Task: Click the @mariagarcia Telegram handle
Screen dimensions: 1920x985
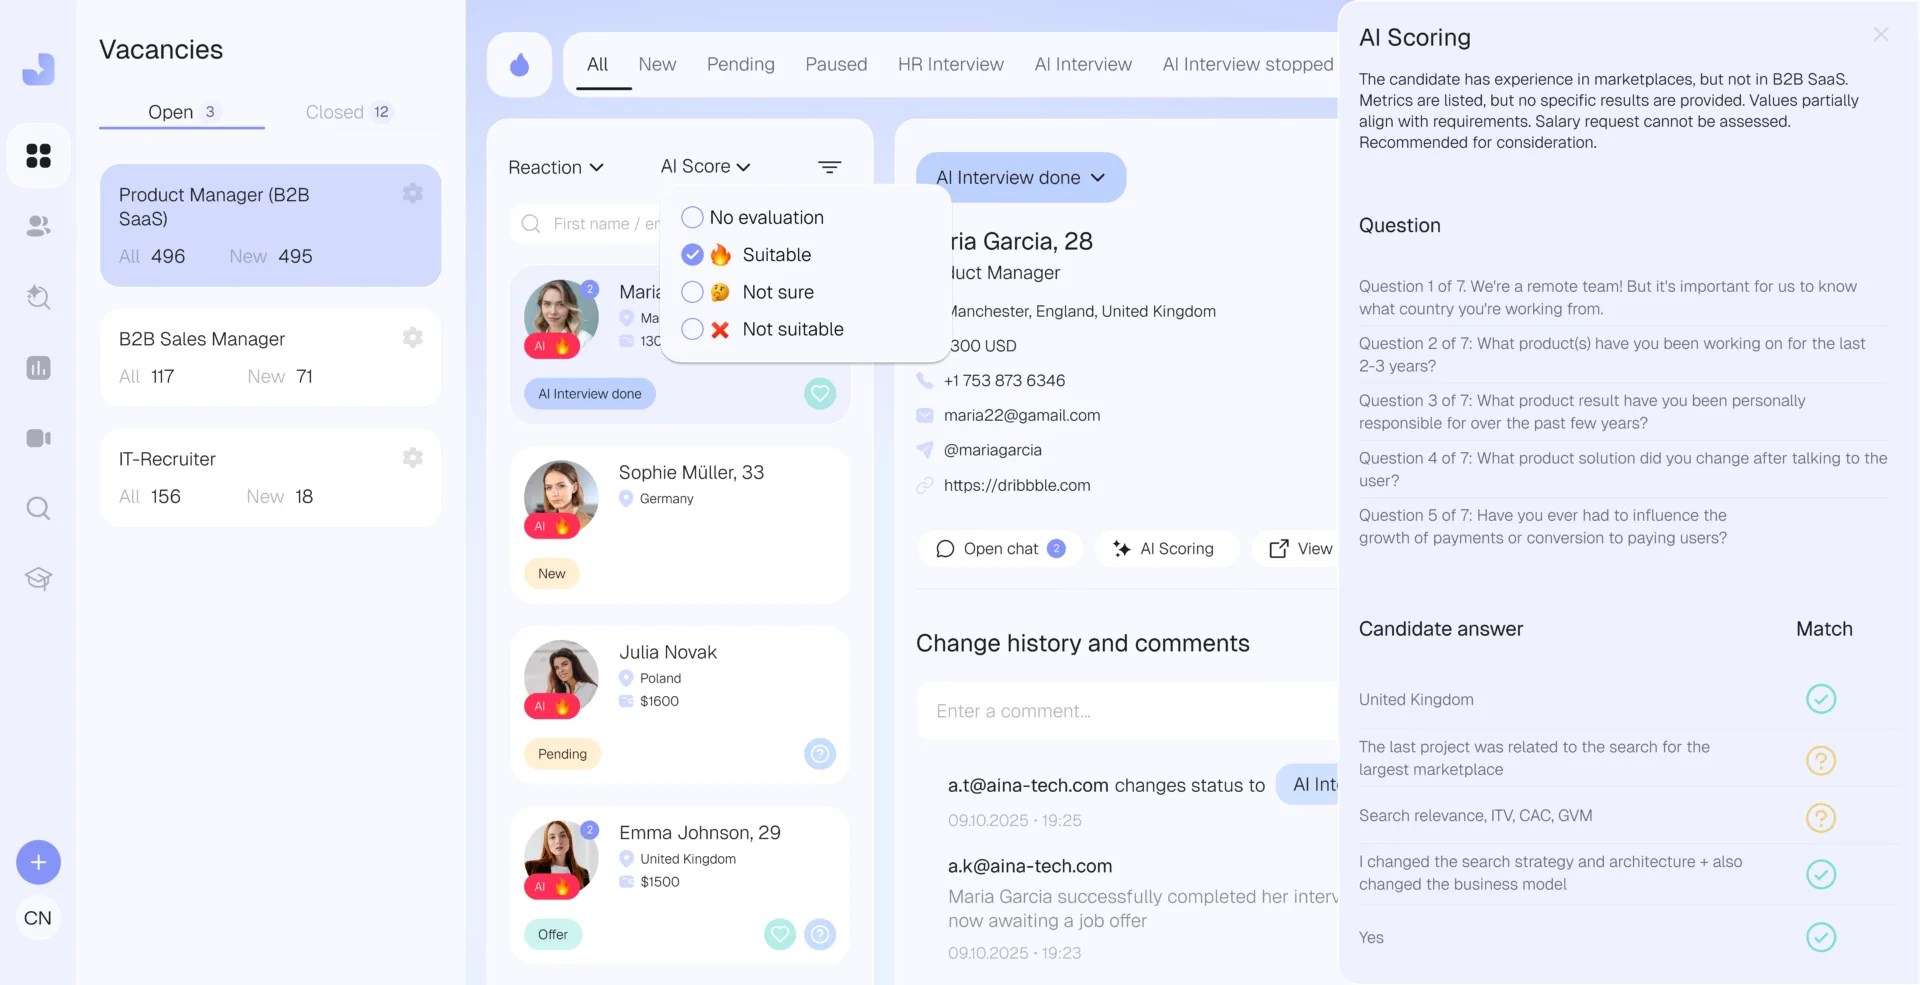Action: 993,450
